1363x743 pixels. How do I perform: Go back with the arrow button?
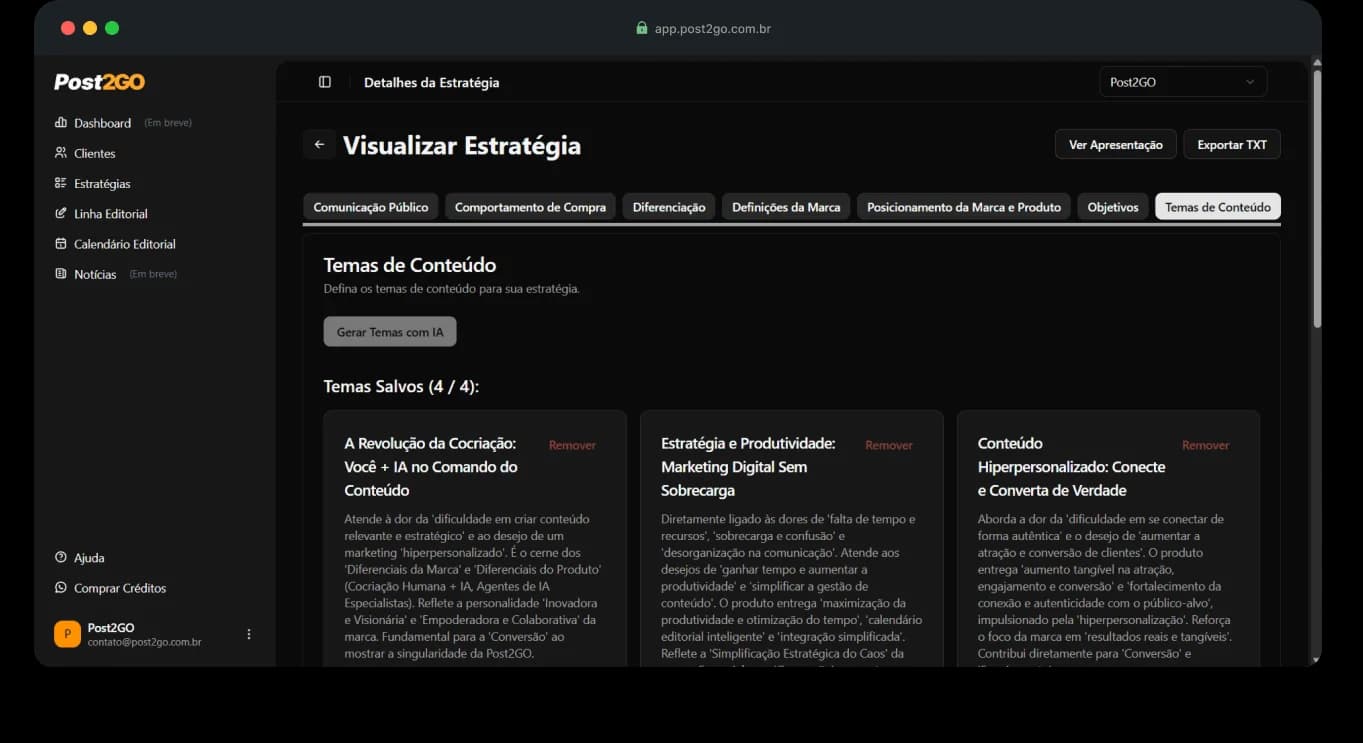[x=320, y=145]
